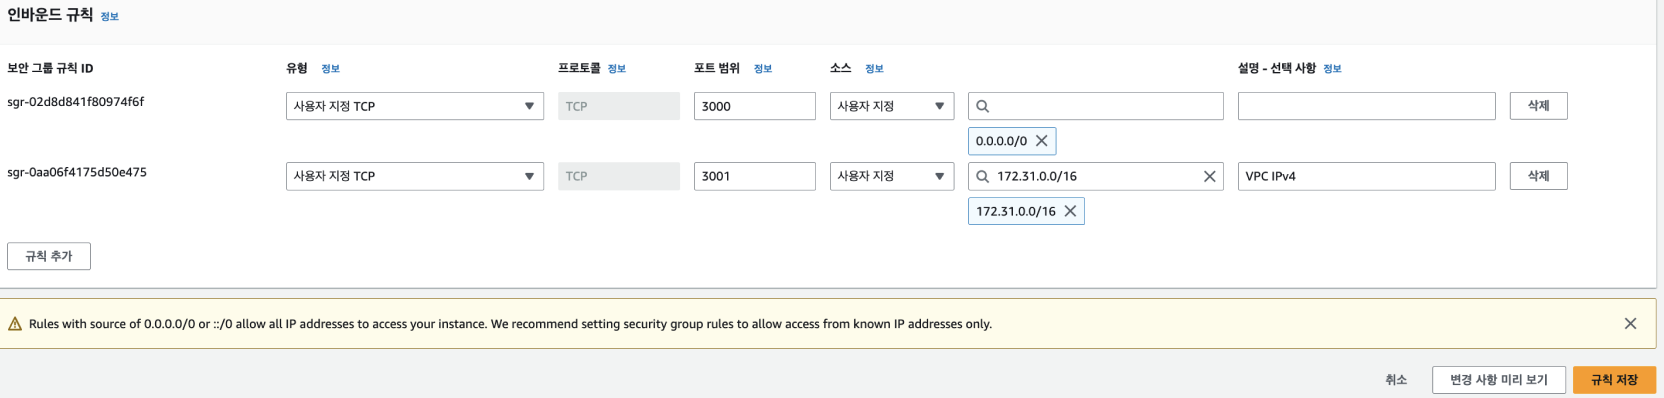Image resolution: width=1664 pixels, height=398 pixels.
Task: Open 유형 dropdown for port 3000 rule
Action: tap(415, 106)
